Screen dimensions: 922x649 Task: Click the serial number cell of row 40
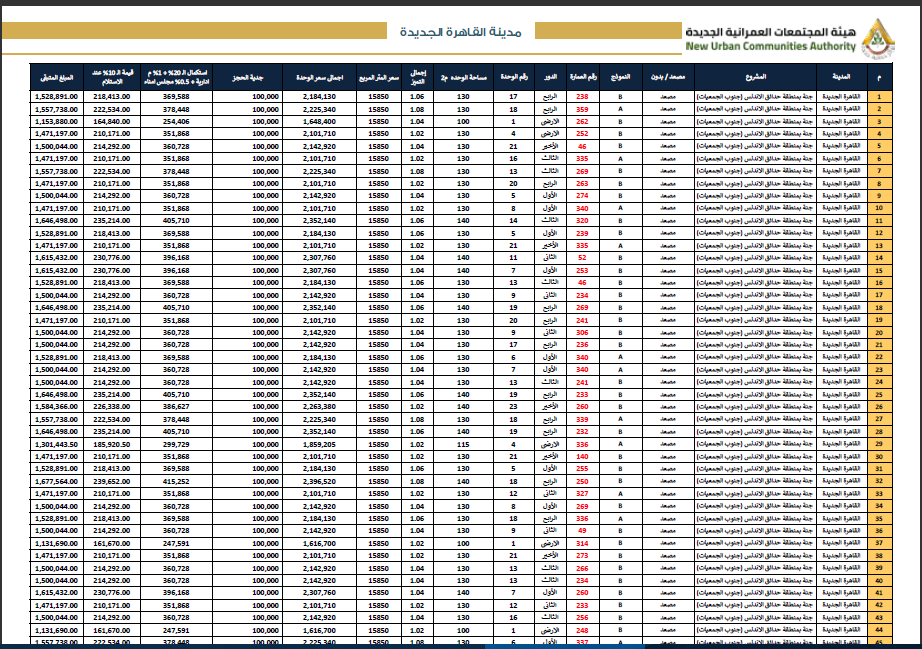(x=879, y=581)
